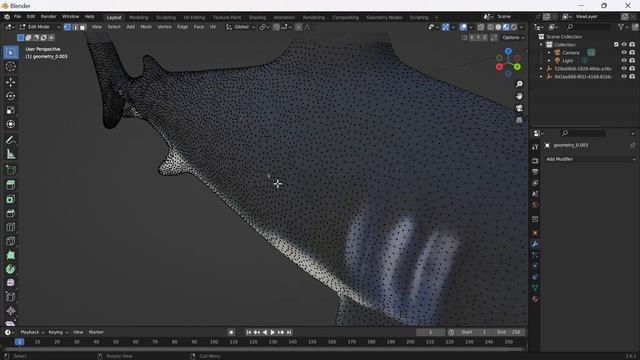Toggle X-ray view
Image resolution: width=640 pixels, height=360 pixels.
tap(481, 27)
